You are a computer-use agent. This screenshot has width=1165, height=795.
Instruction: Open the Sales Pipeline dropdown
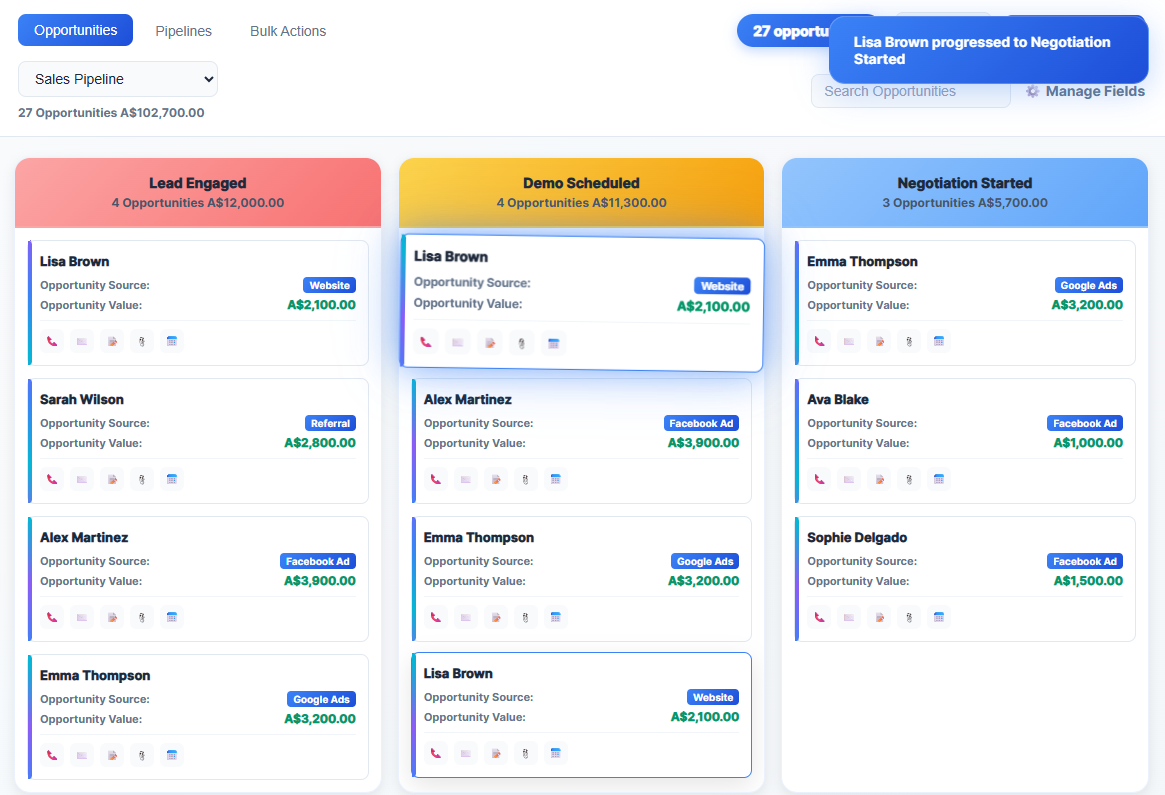(117, 78)
